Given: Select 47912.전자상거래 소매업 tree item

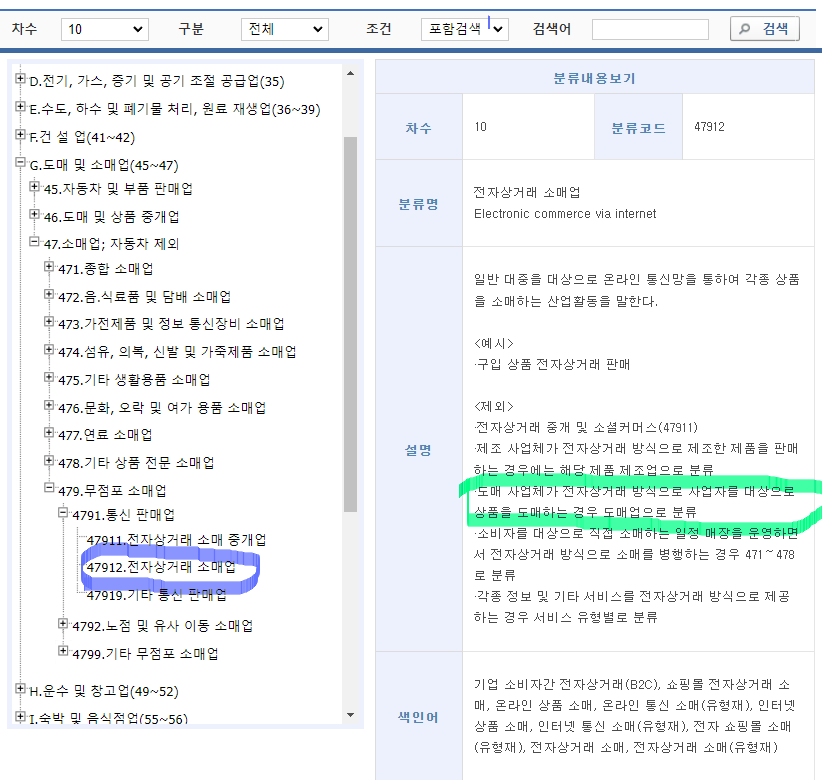Looking at the screenshot, I should [161, 567].
